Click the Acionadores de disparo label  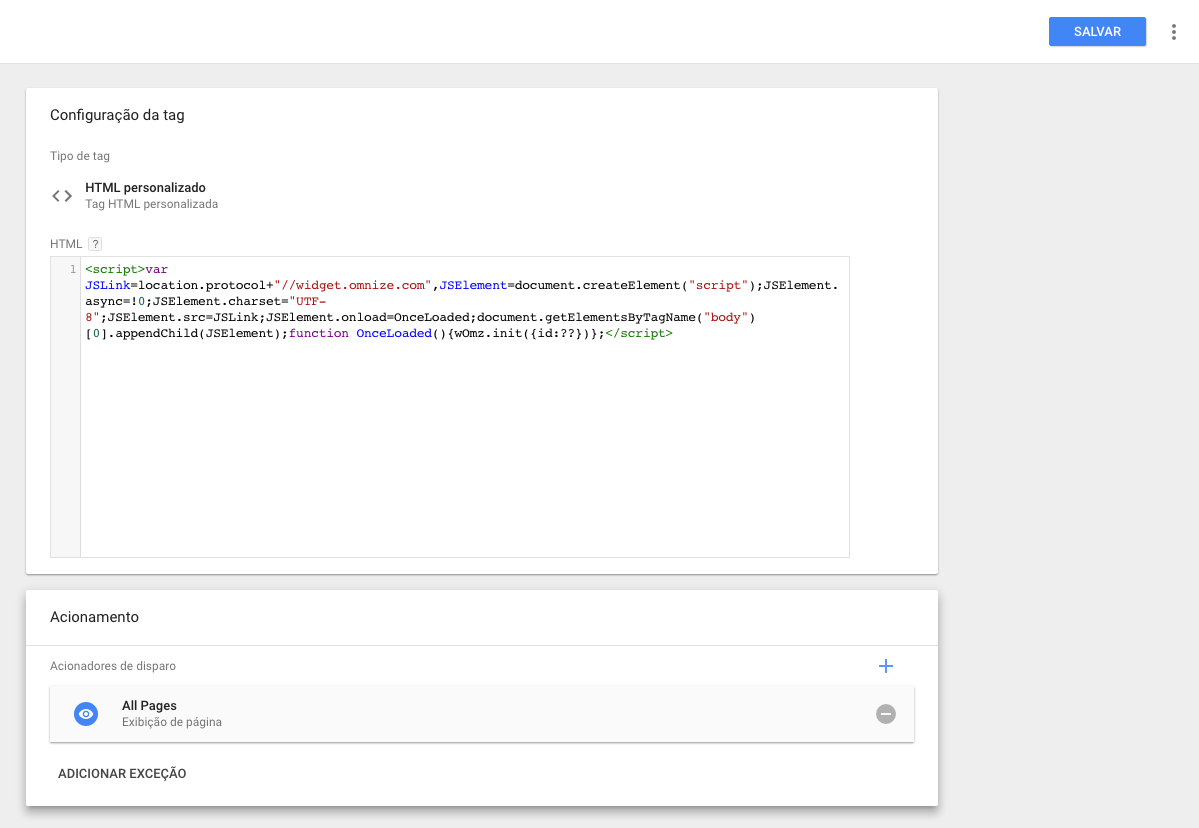point(112,666)
